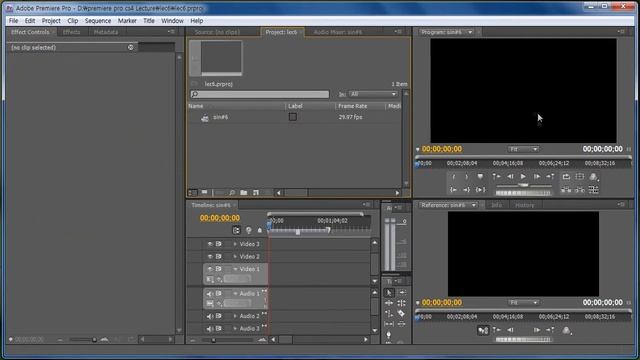The image size is (640, 360).
Task: Toggle Video 3 track visibility eye
Action: click(210, 244)
